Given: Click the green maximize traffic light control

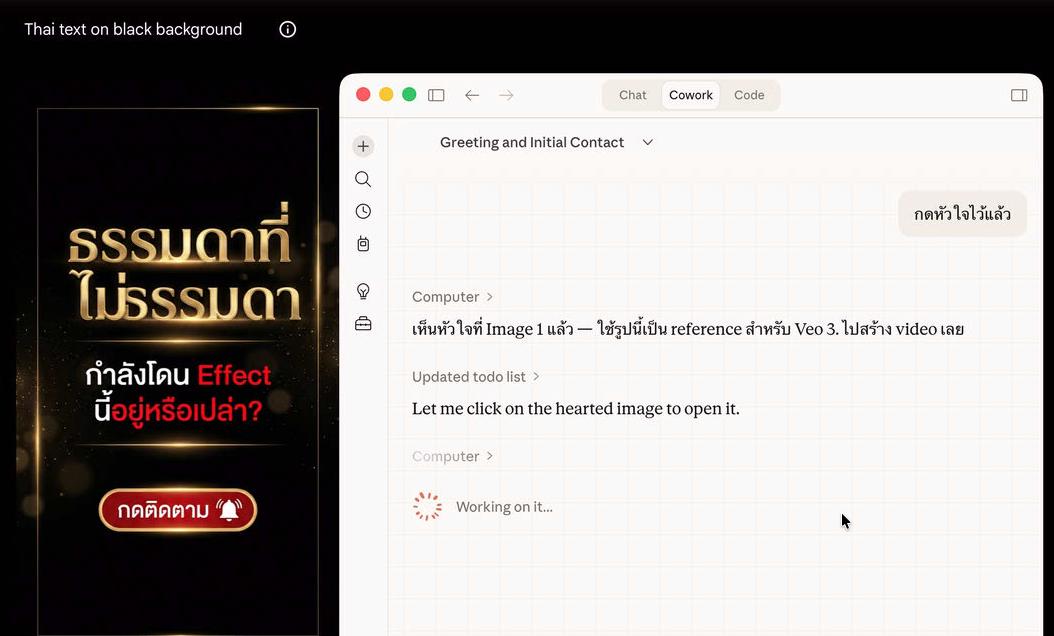Looking at the screenshot, I should pyautogui.click(x=409, y=93).
